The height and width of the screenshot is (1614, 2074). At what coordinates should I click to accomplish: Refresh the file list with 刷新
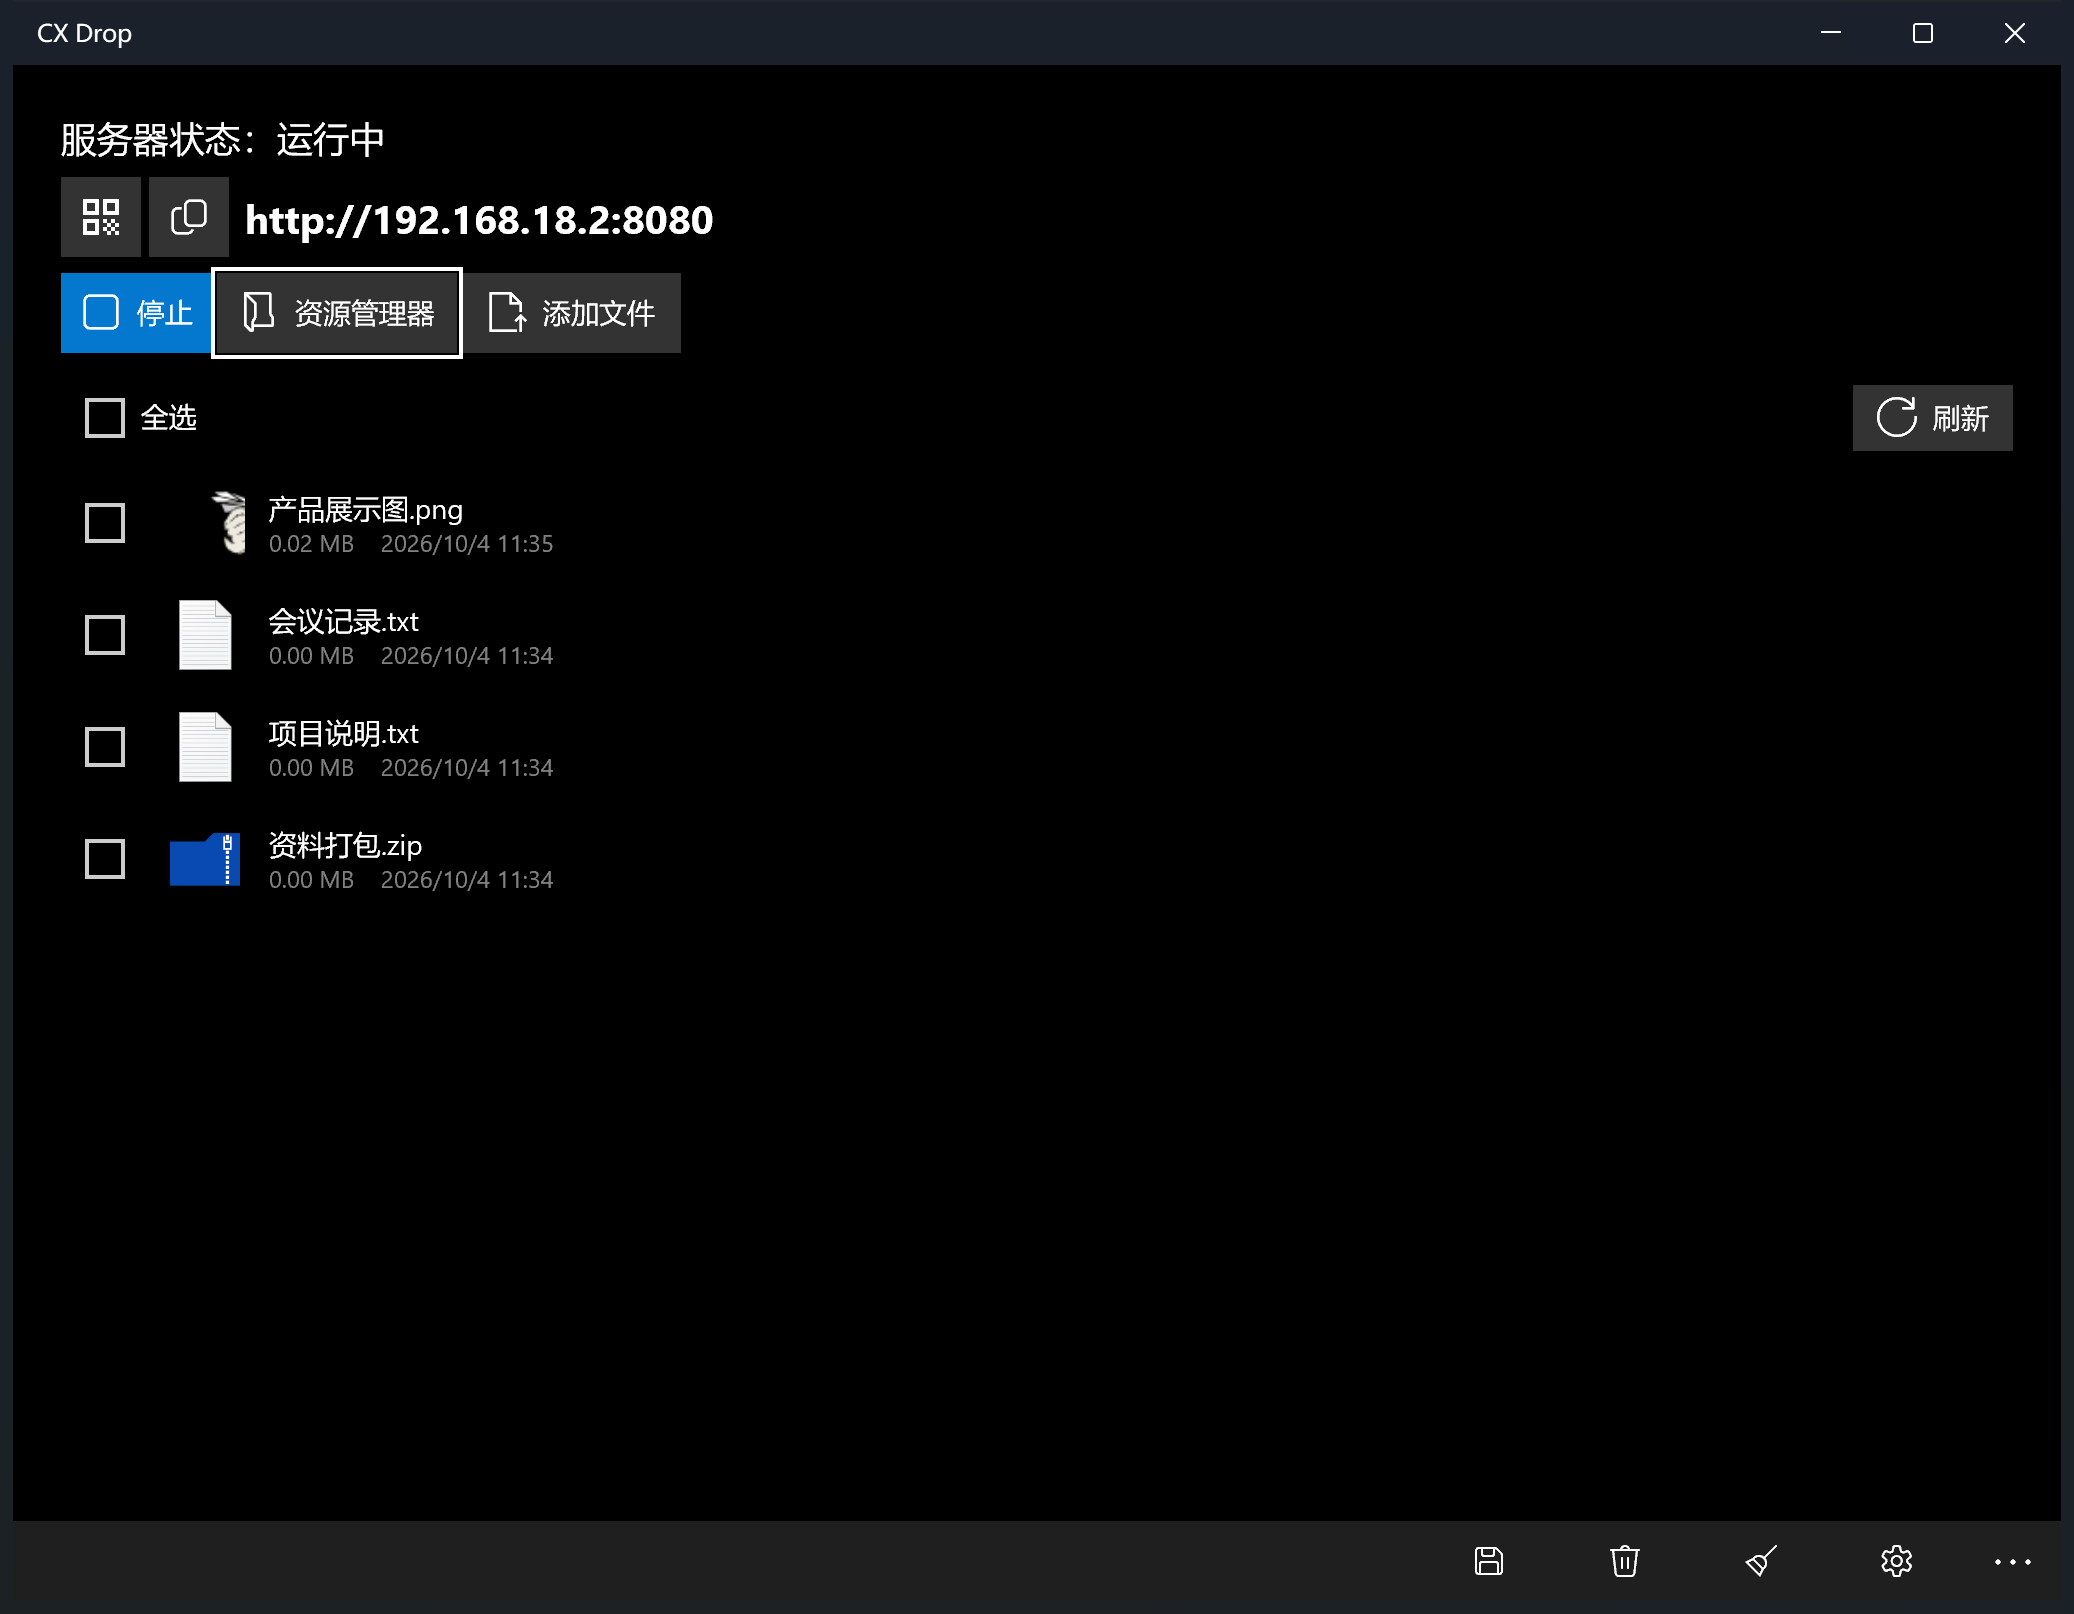pos(1932,418)
